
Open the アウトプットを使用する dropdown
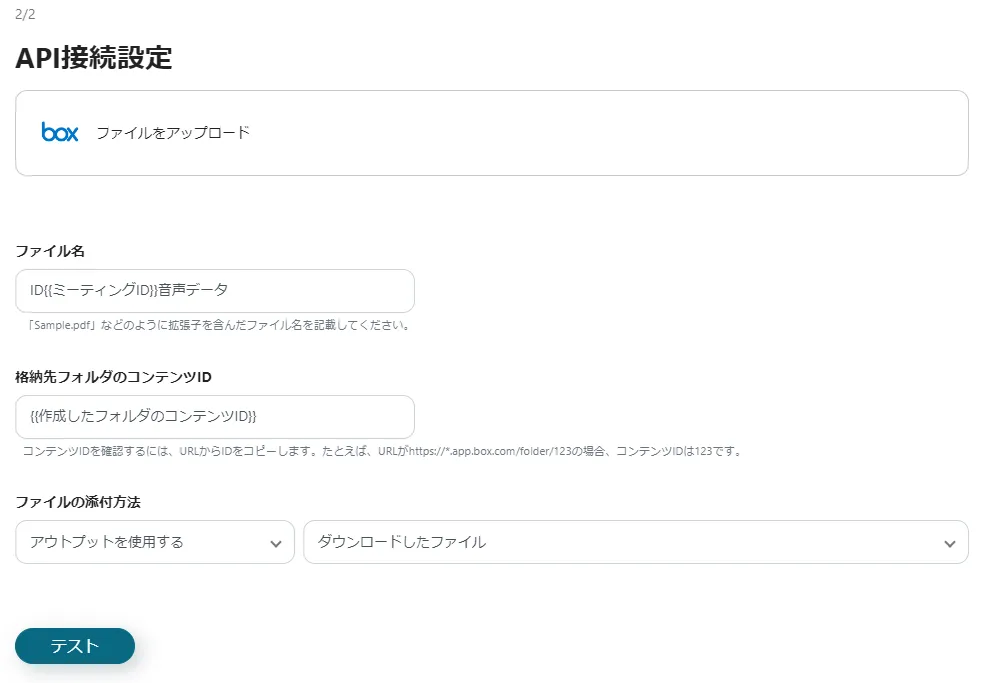tap(155, 542)
